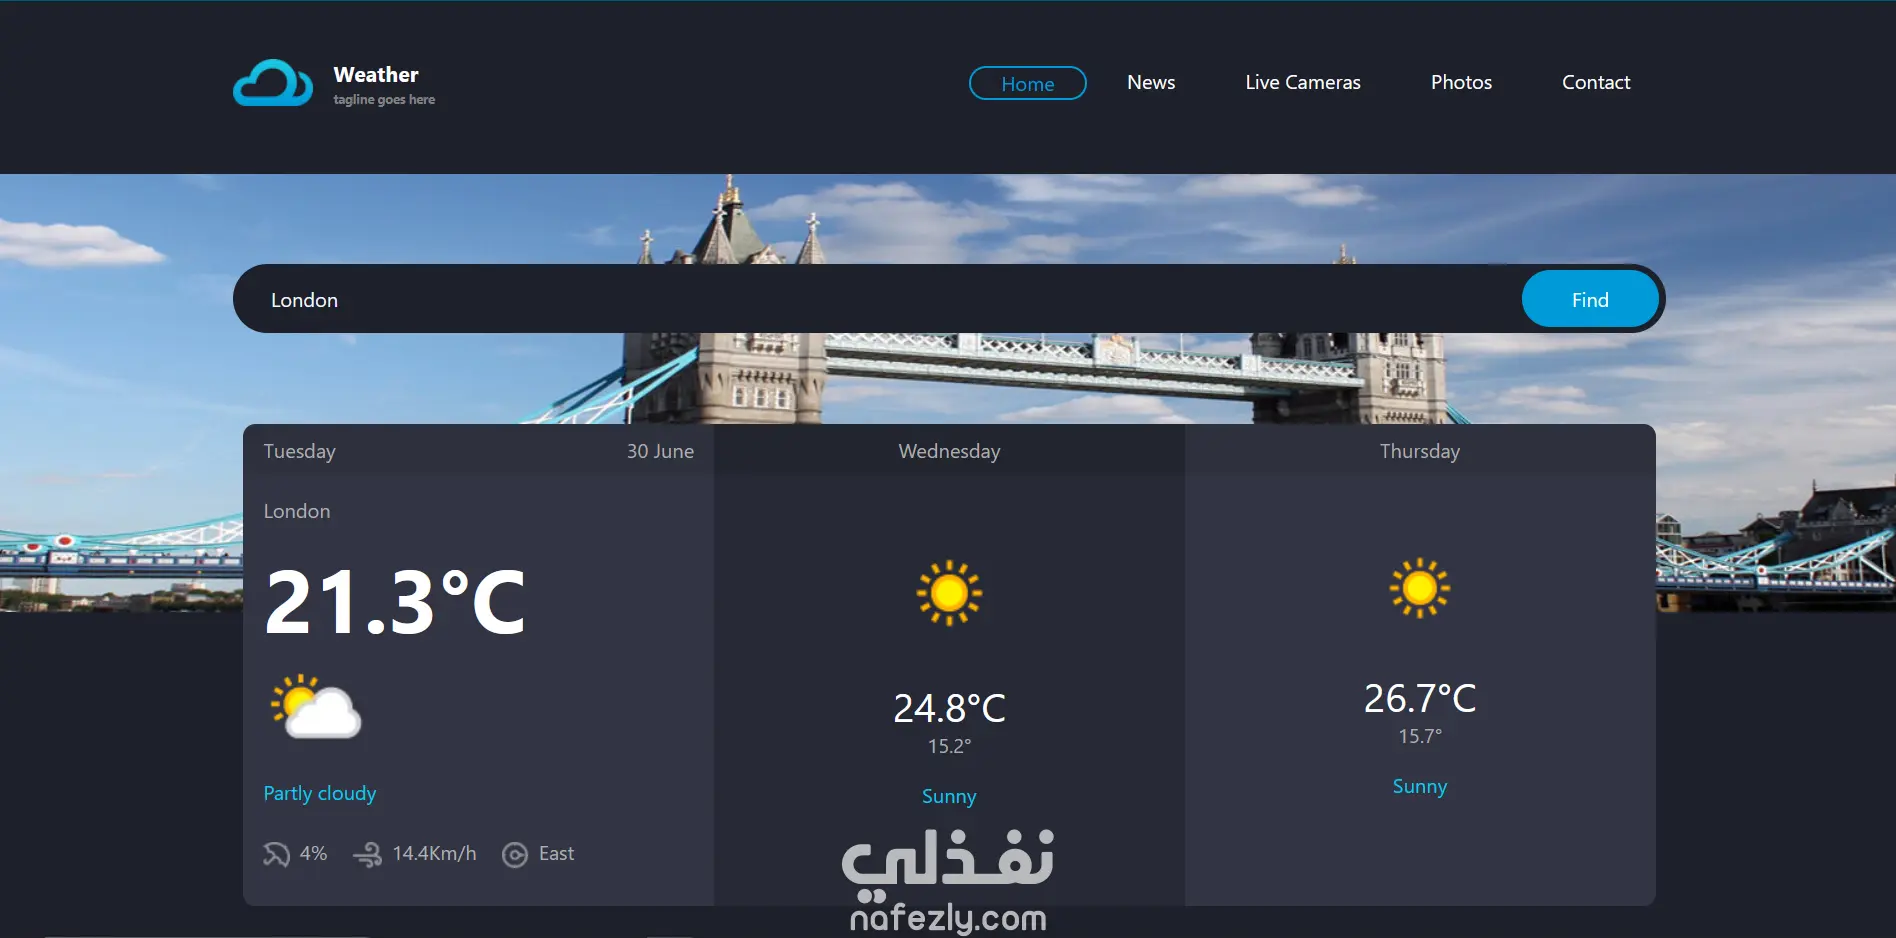Go to the News page
Screen dimensions: 1896x938
(x=1151, y=82)
